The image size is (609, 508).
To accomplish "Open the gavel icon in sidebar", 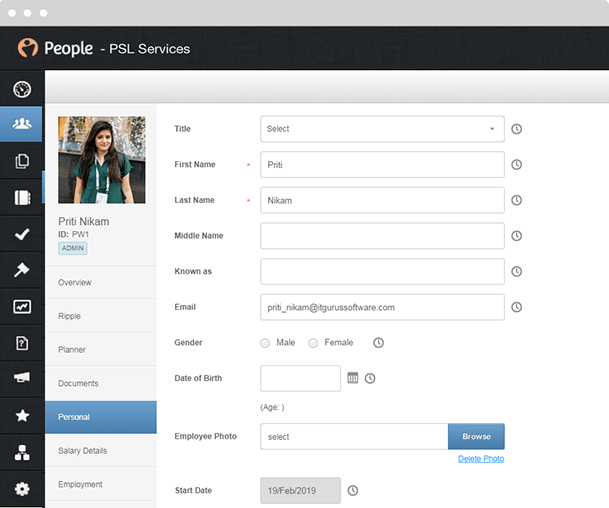I will click(x=22, y=270).
